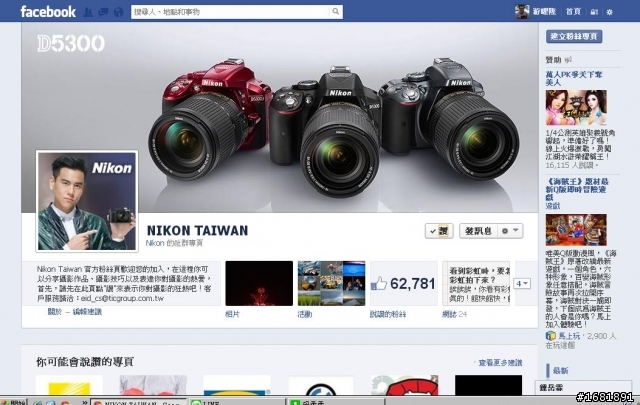
Task: Open the 活動 tab label
Action: [305, 314]
